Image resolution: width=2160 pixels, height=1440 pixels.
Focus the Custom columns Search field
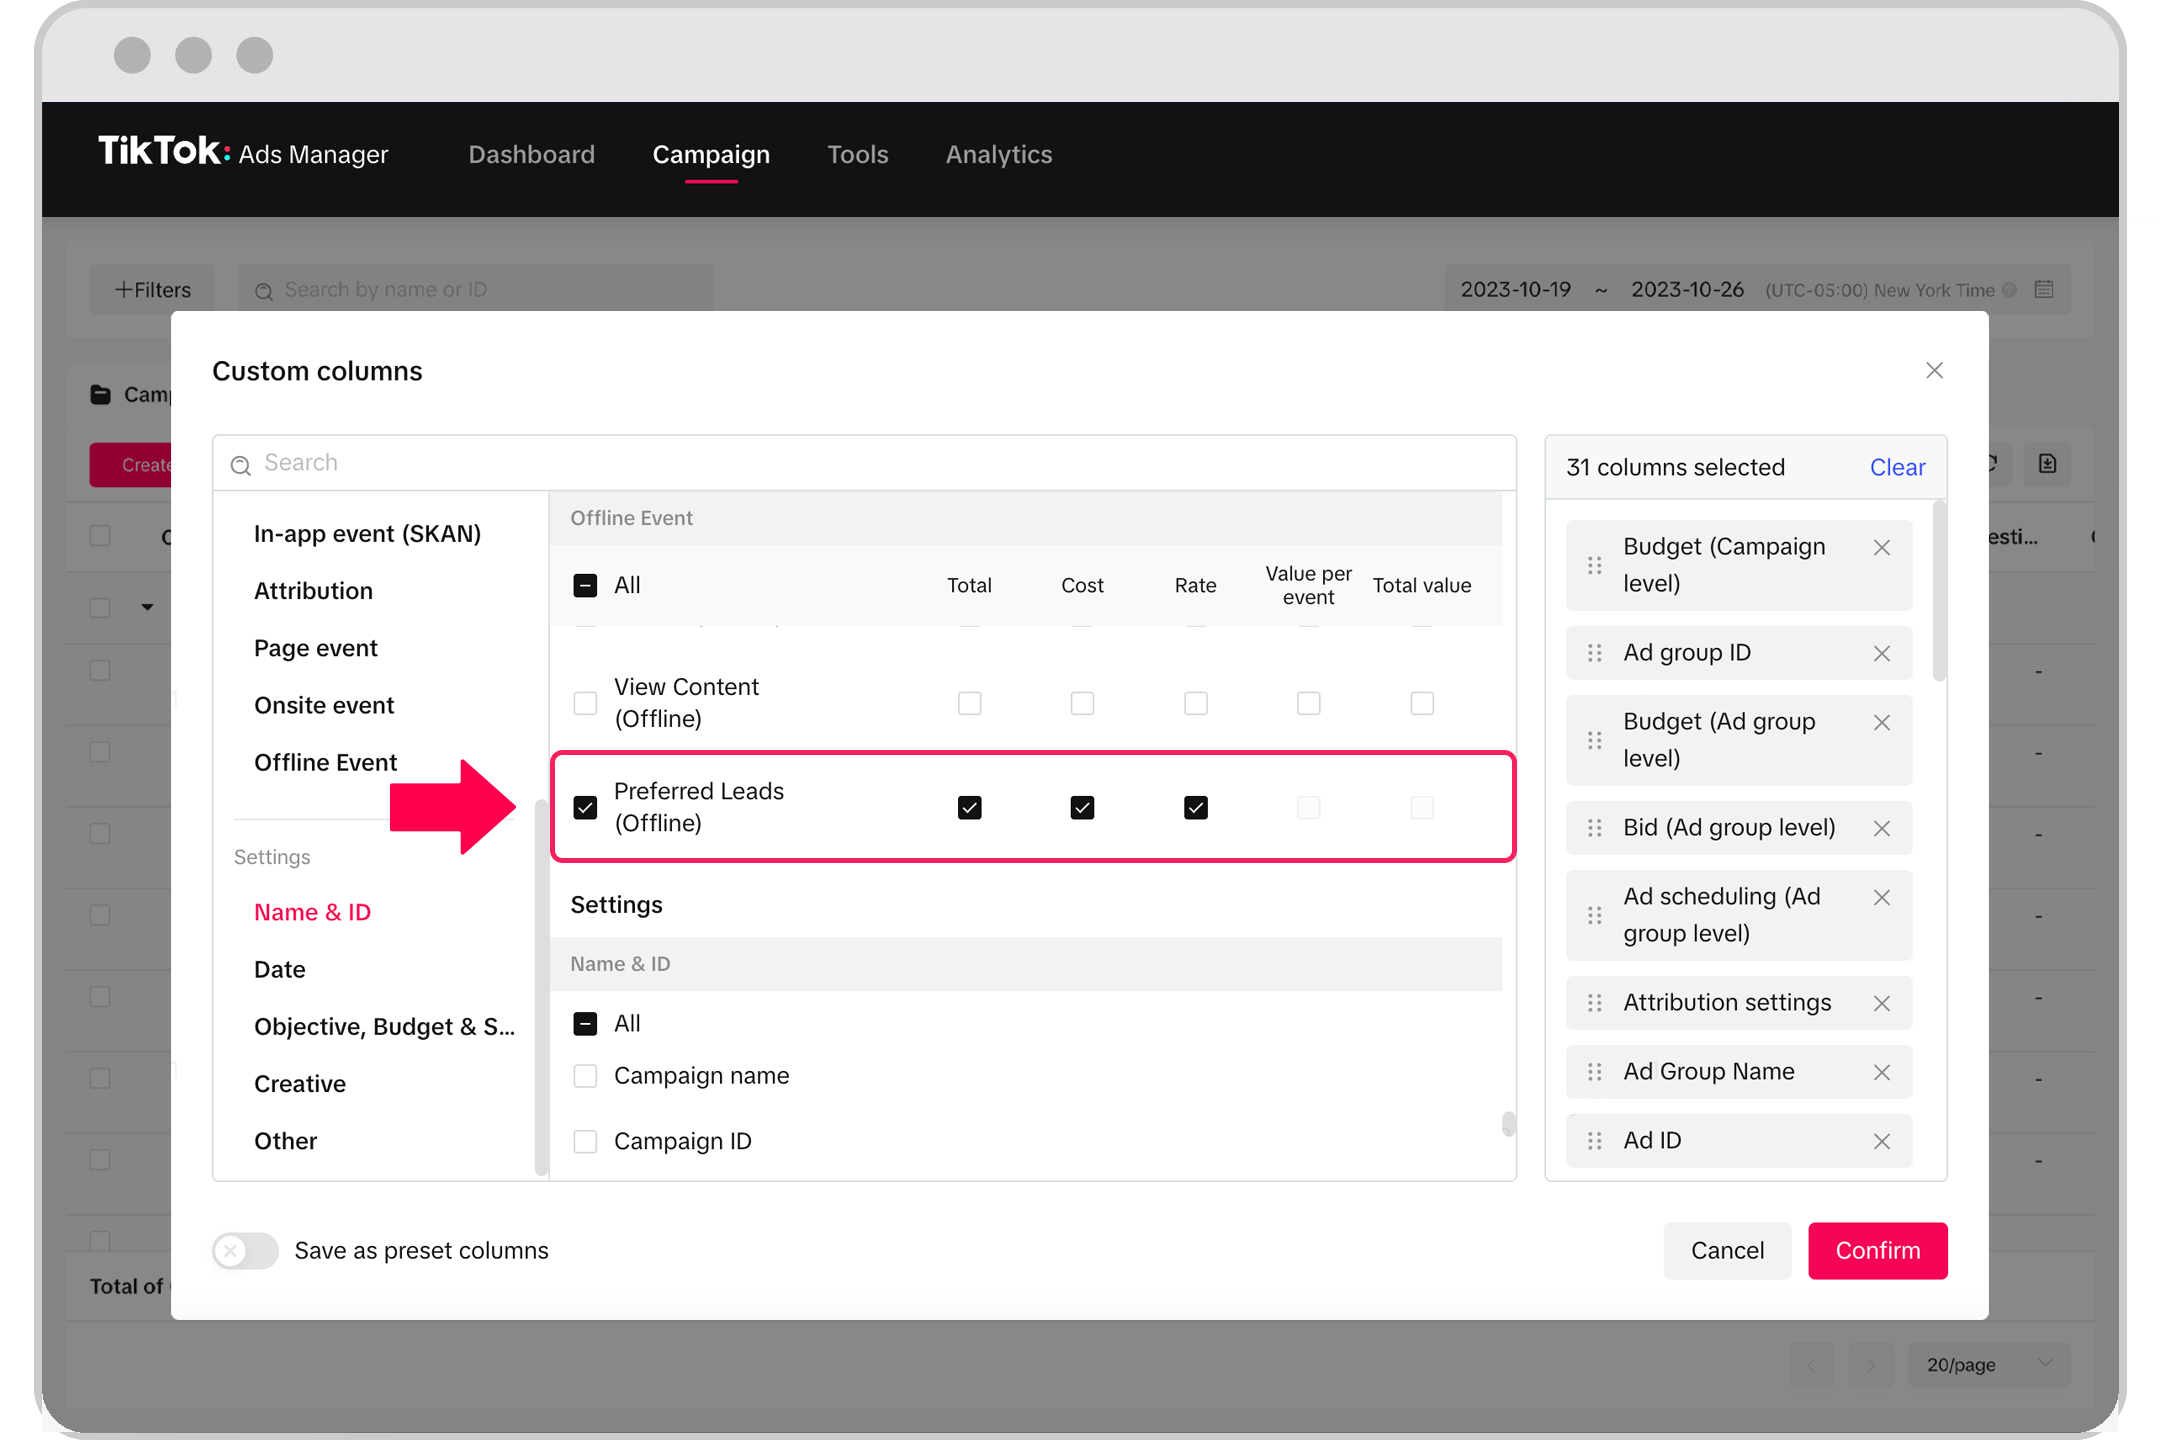pos(864,463)
